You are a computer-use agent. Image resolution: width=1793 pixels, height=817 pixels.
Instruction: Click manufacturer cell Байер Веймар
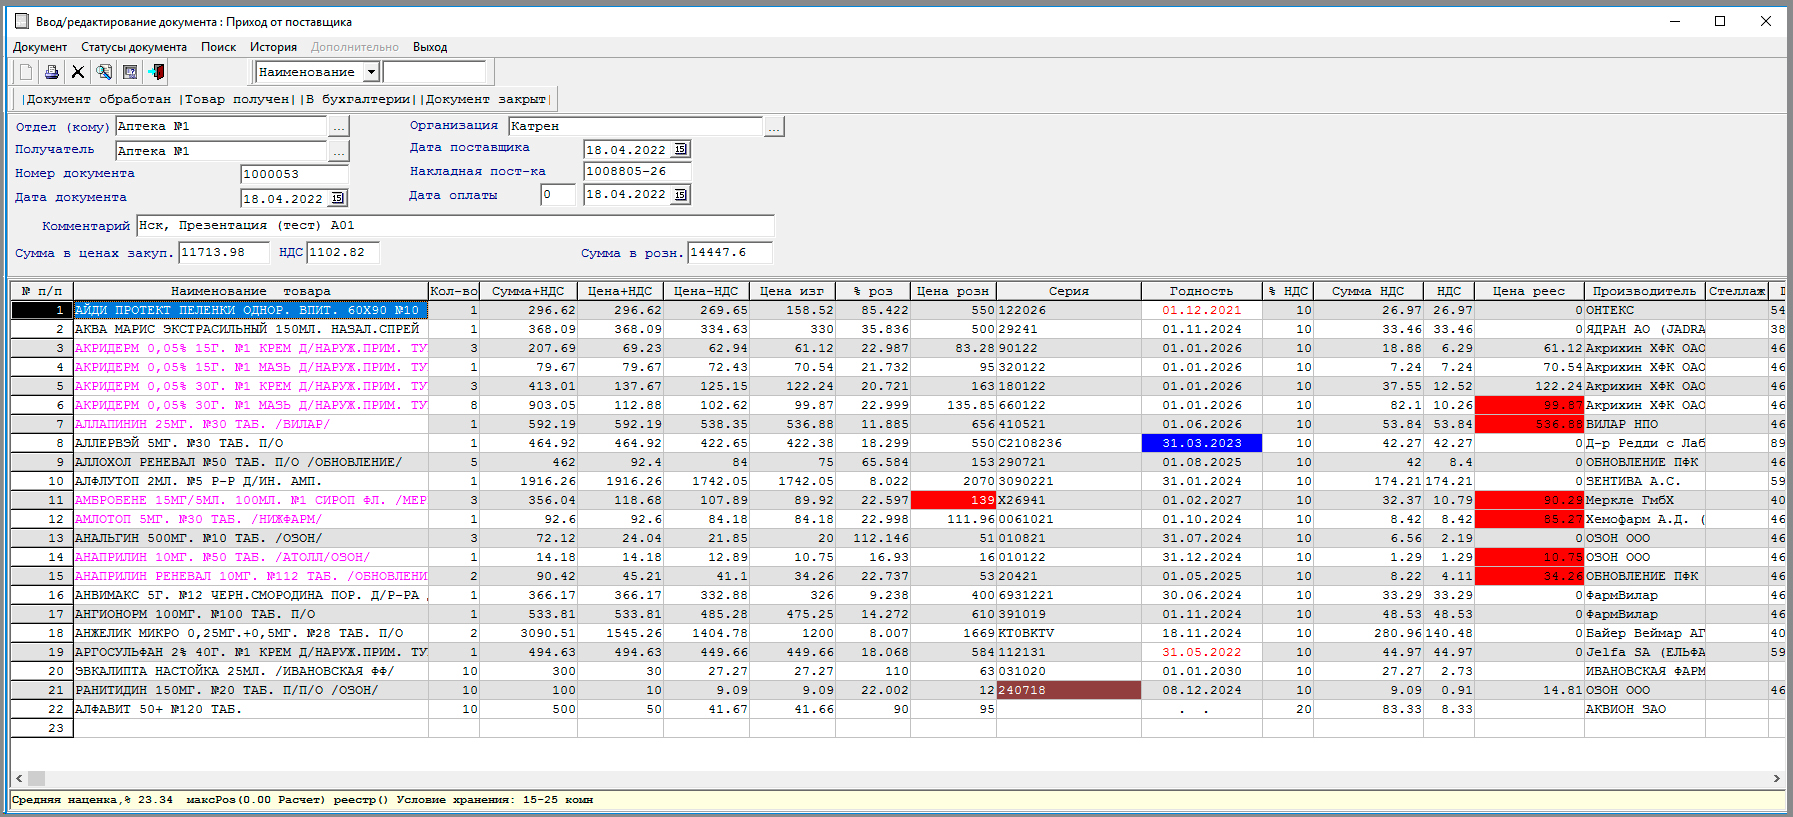click(1645, 633)
